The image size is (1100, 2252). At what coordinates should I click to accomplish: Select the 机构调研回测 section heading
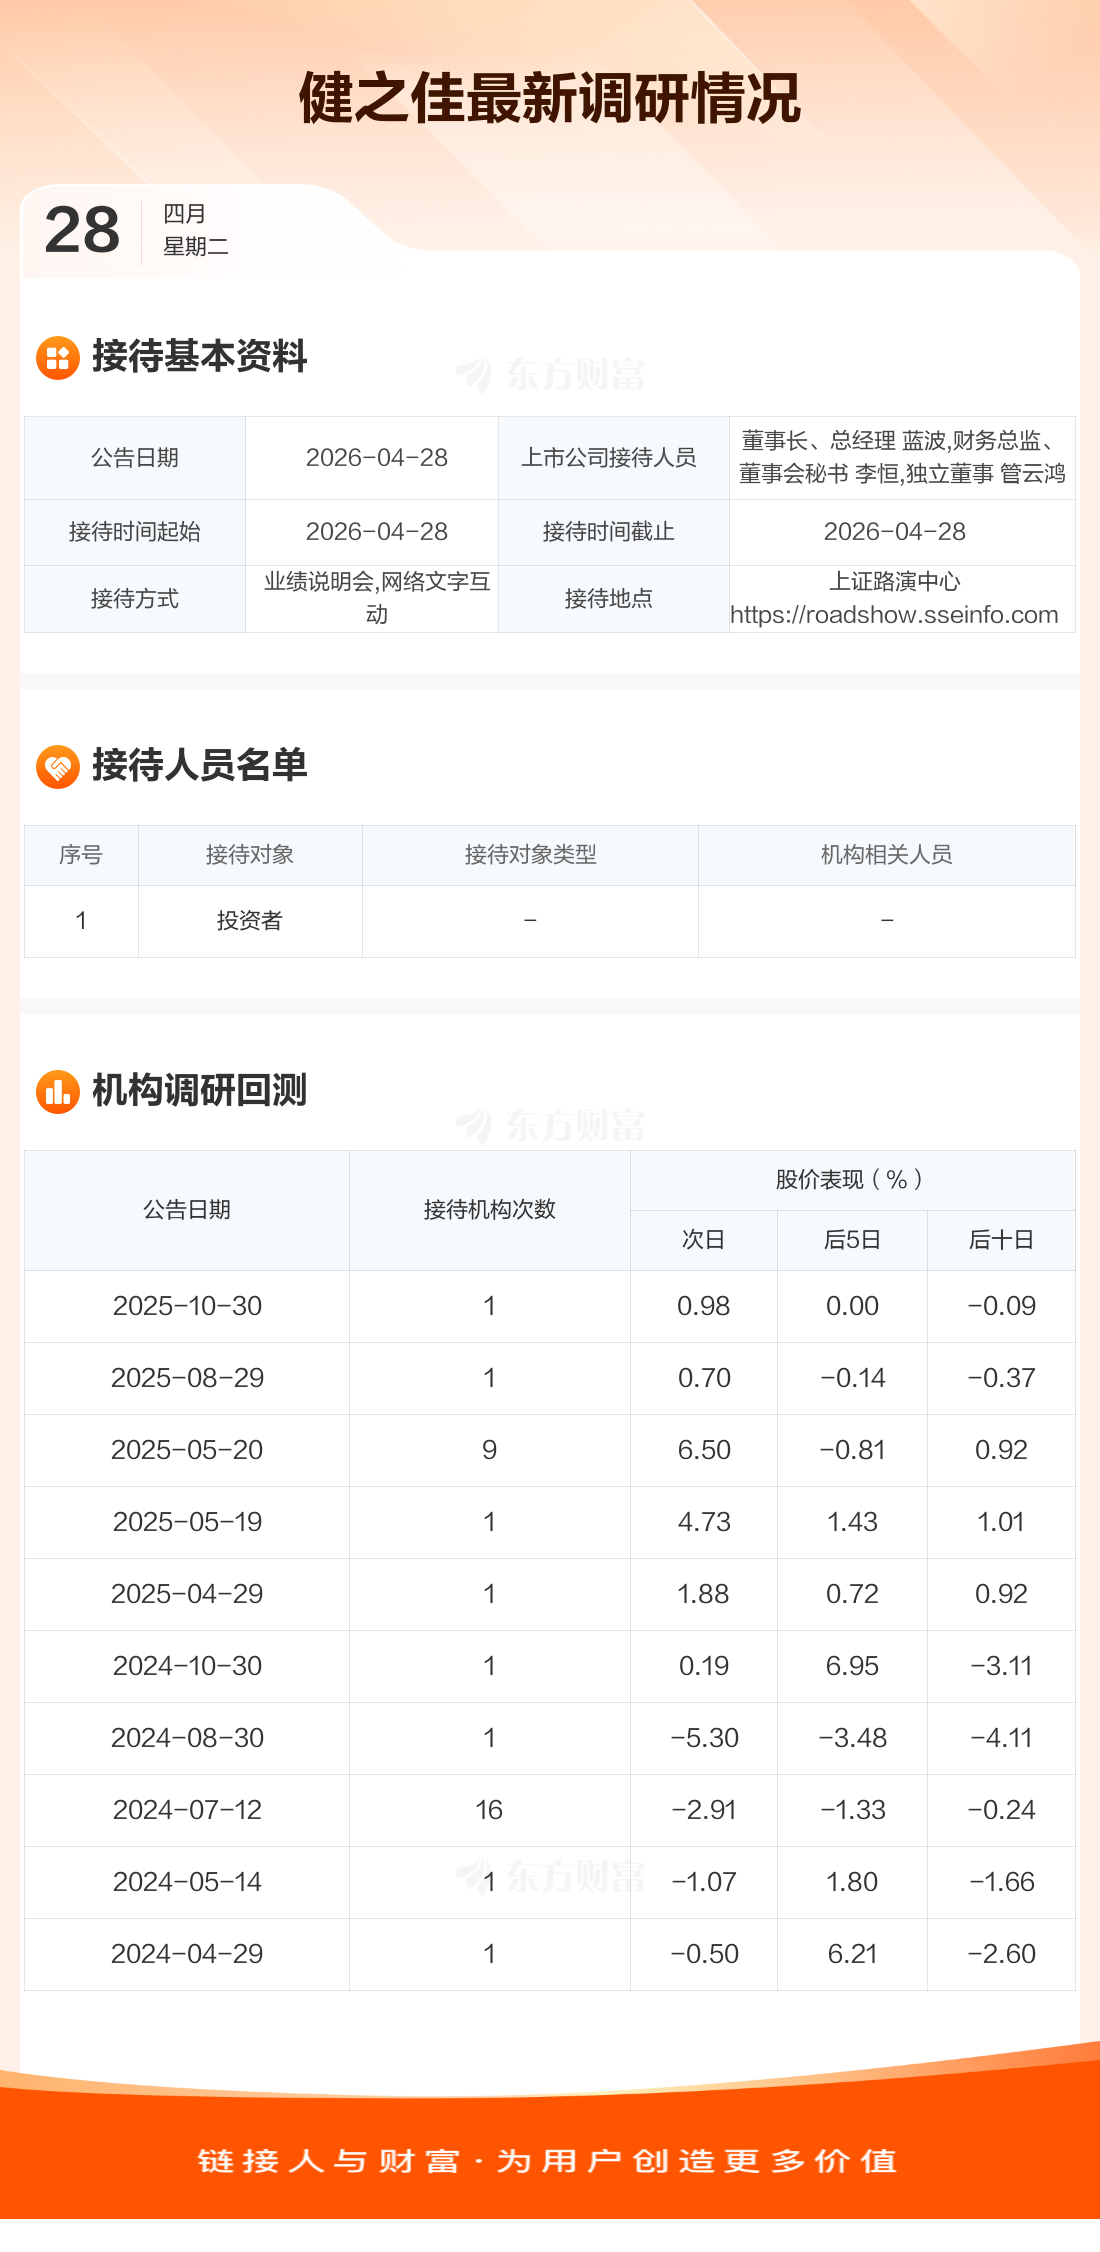coord(199,1090)
